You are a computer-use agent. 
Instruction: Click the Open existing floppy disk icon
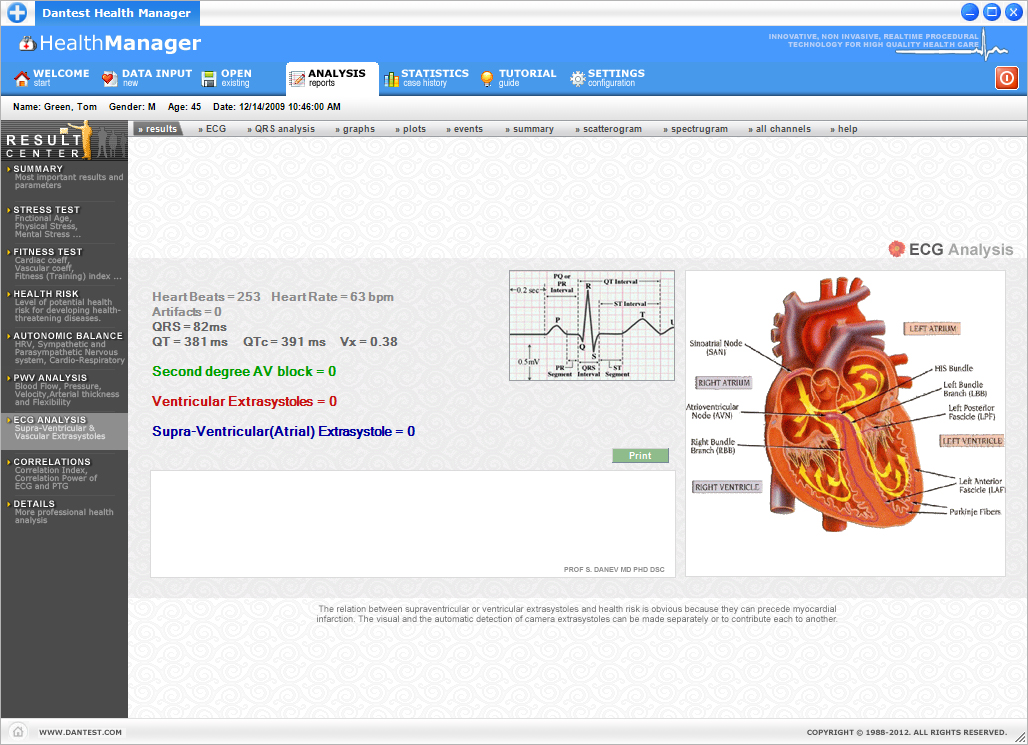[209, 79]
